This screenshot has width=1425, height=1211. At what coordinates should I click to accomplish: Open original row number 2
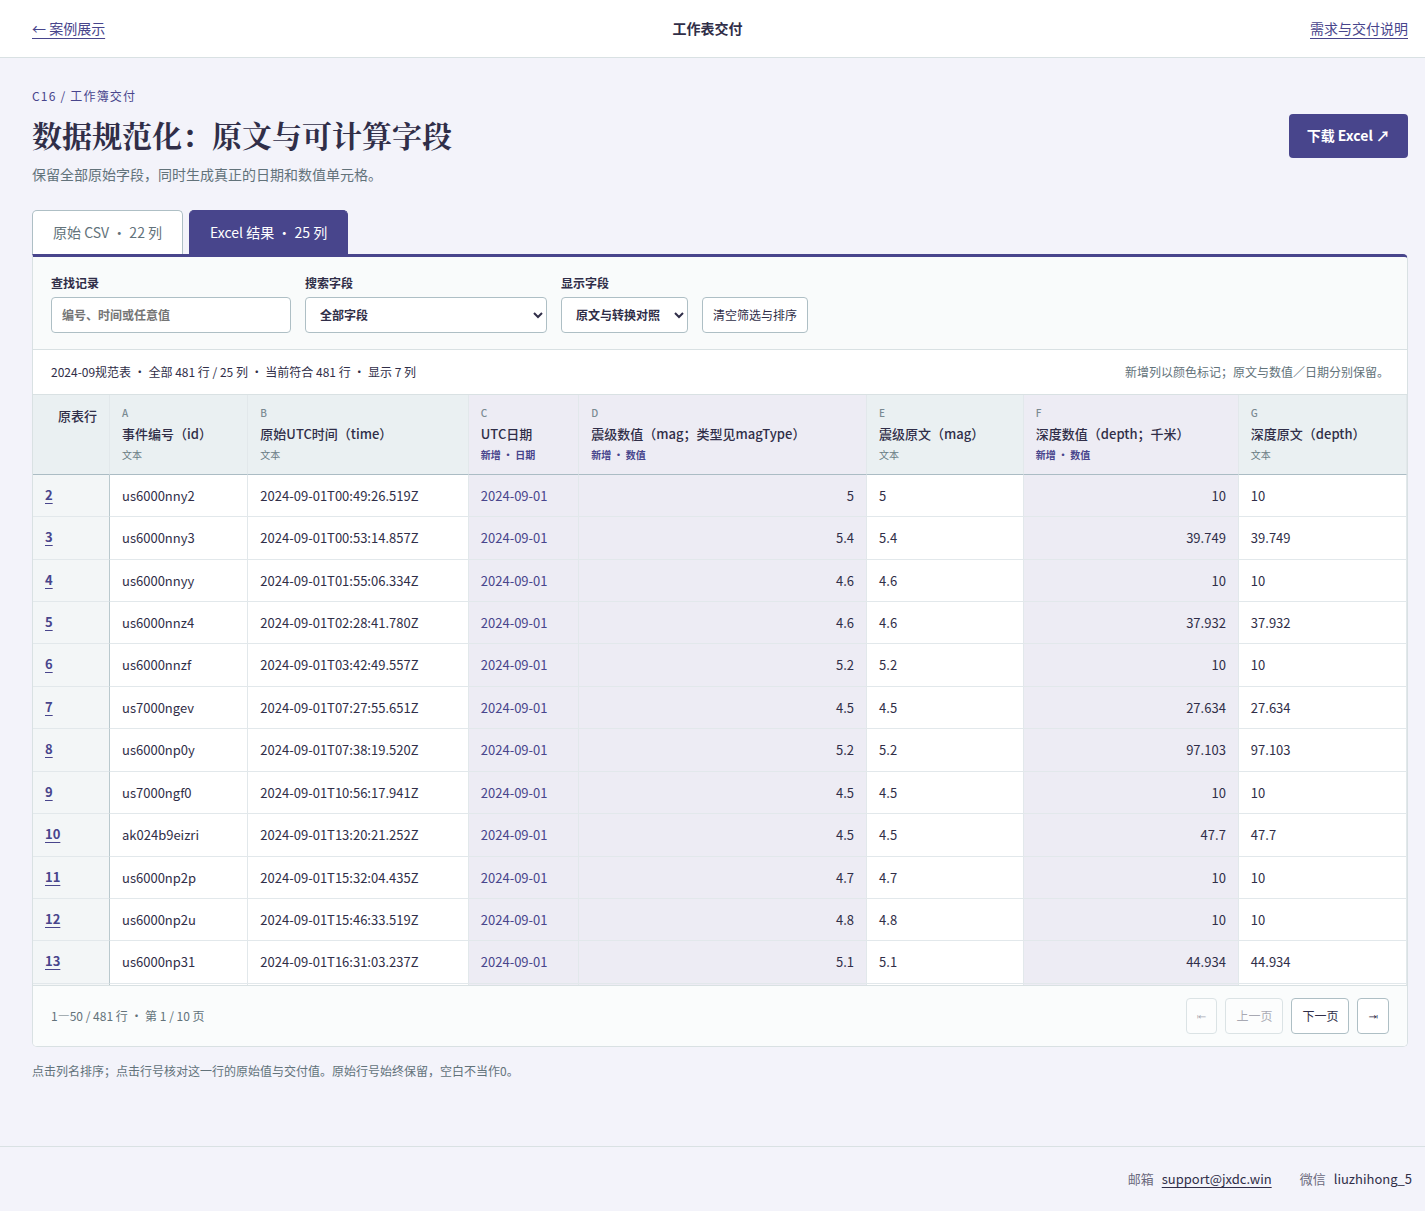coord(49,496)
